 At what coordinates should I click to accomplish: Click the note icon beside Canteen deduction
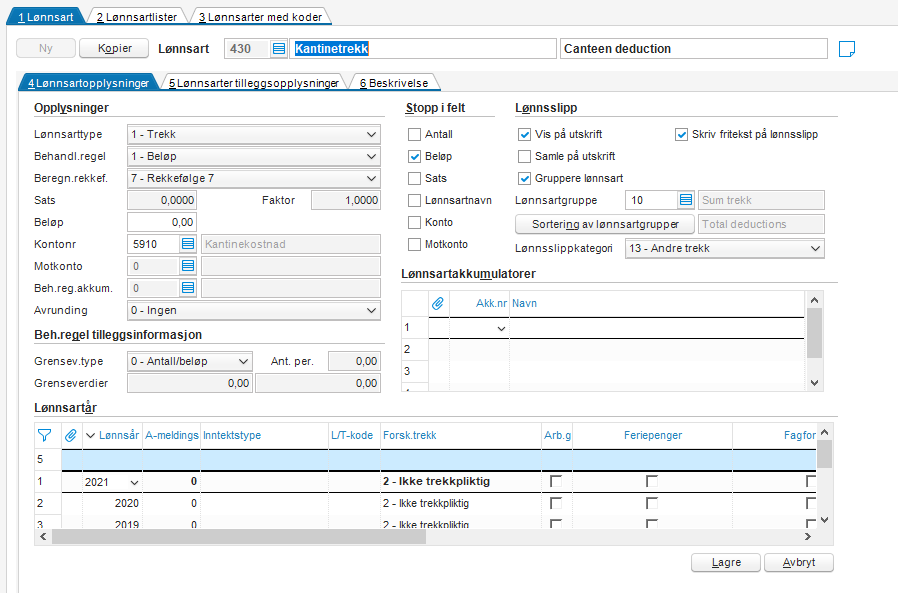coord(848,49)
